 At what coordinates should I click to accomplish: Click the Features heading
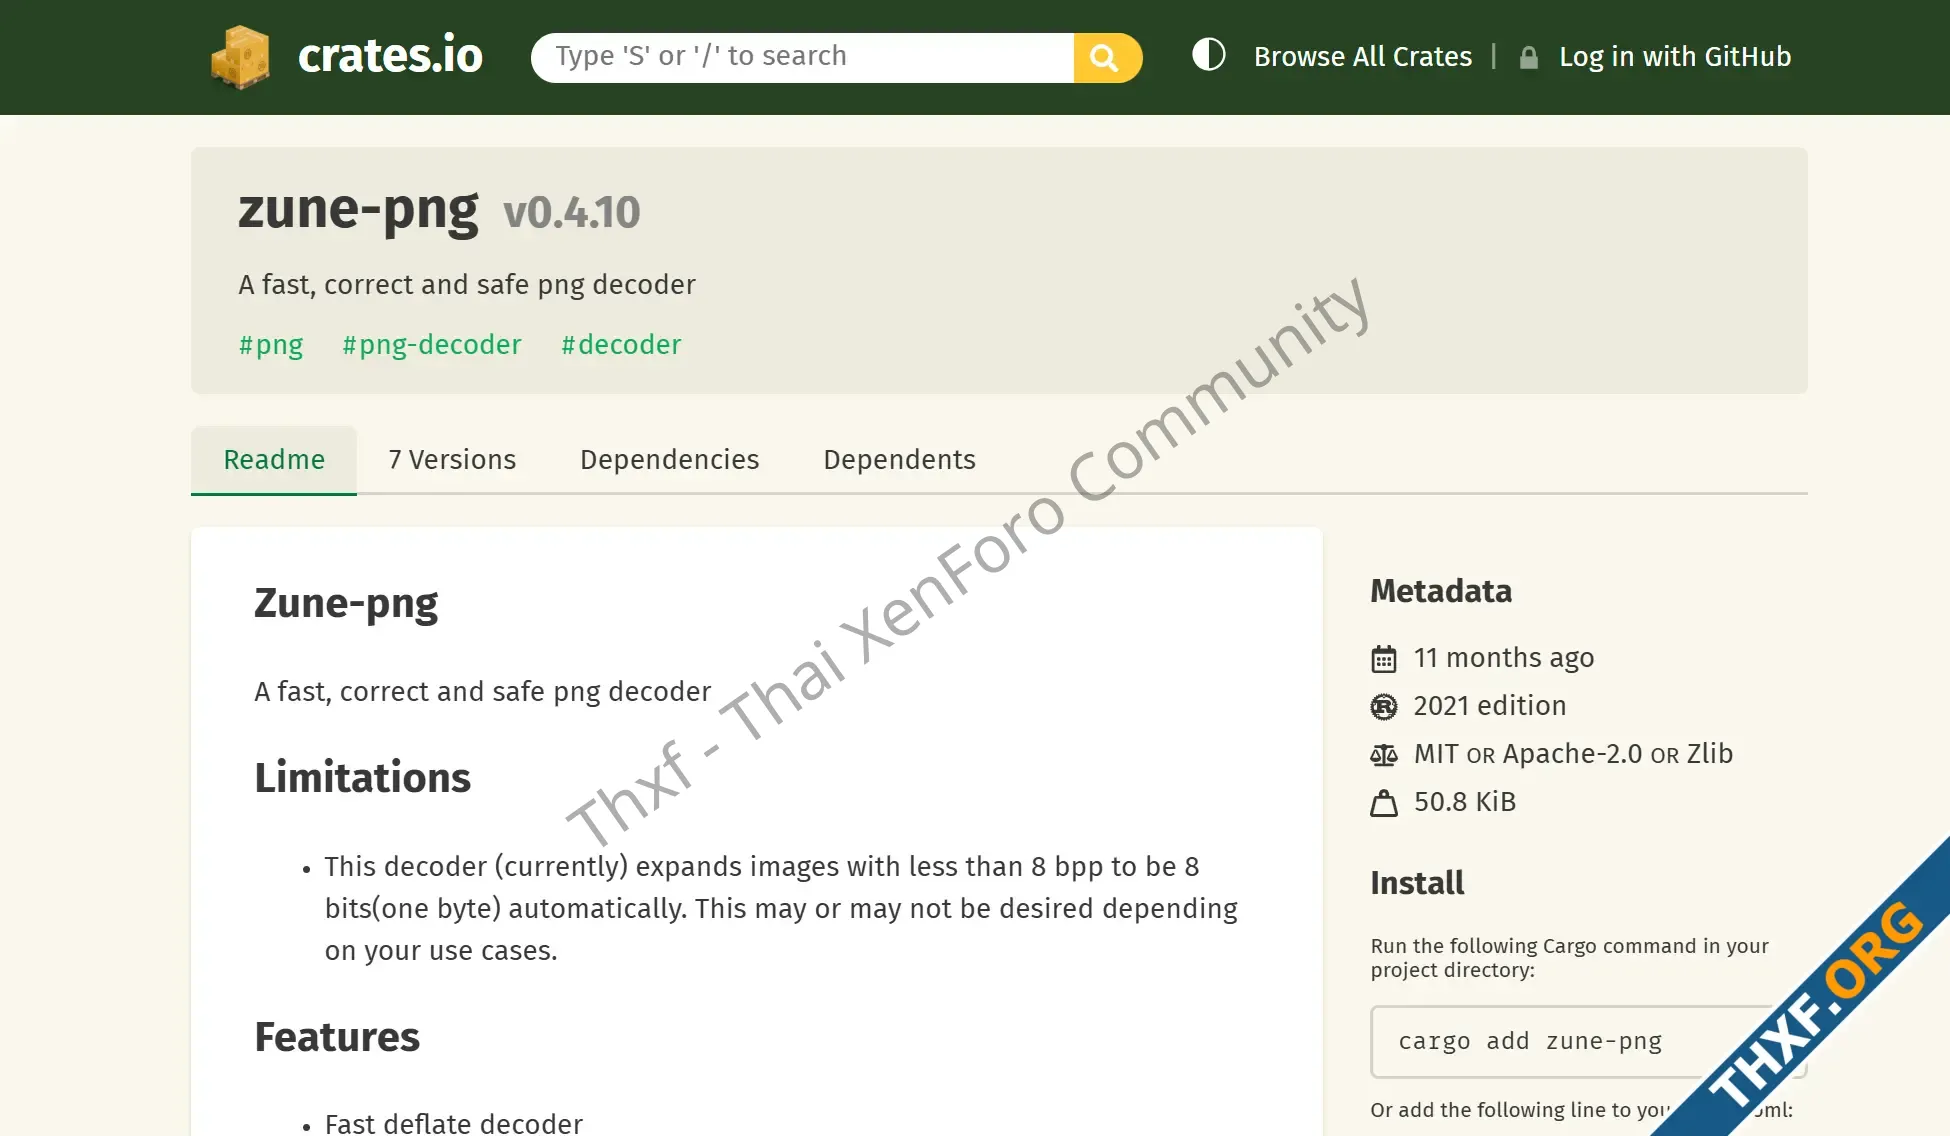(337, 1037)
